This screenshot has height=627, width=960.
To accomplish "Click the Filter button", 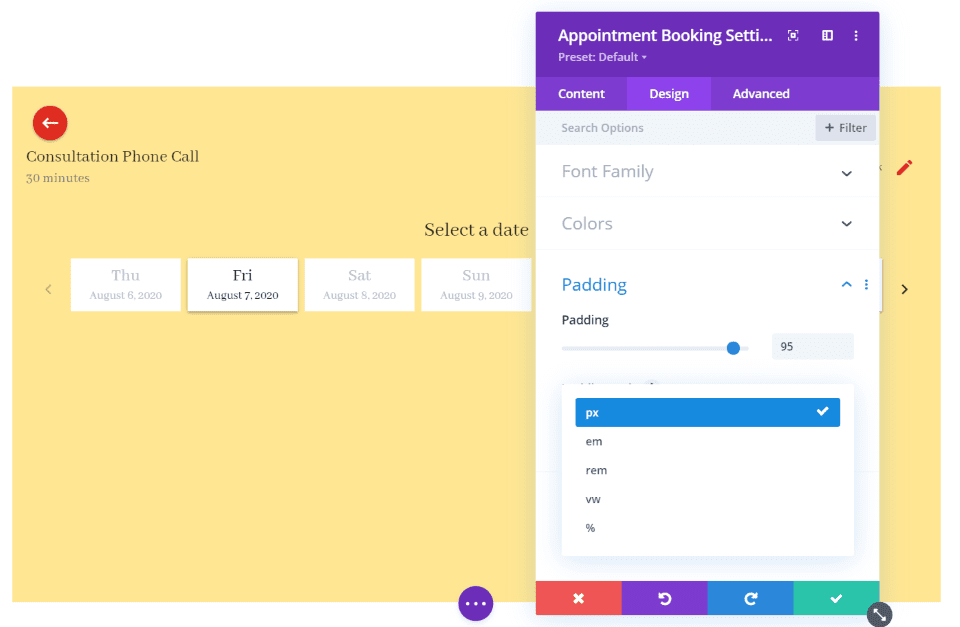I will pyautogui.click(x=845, y=127).
